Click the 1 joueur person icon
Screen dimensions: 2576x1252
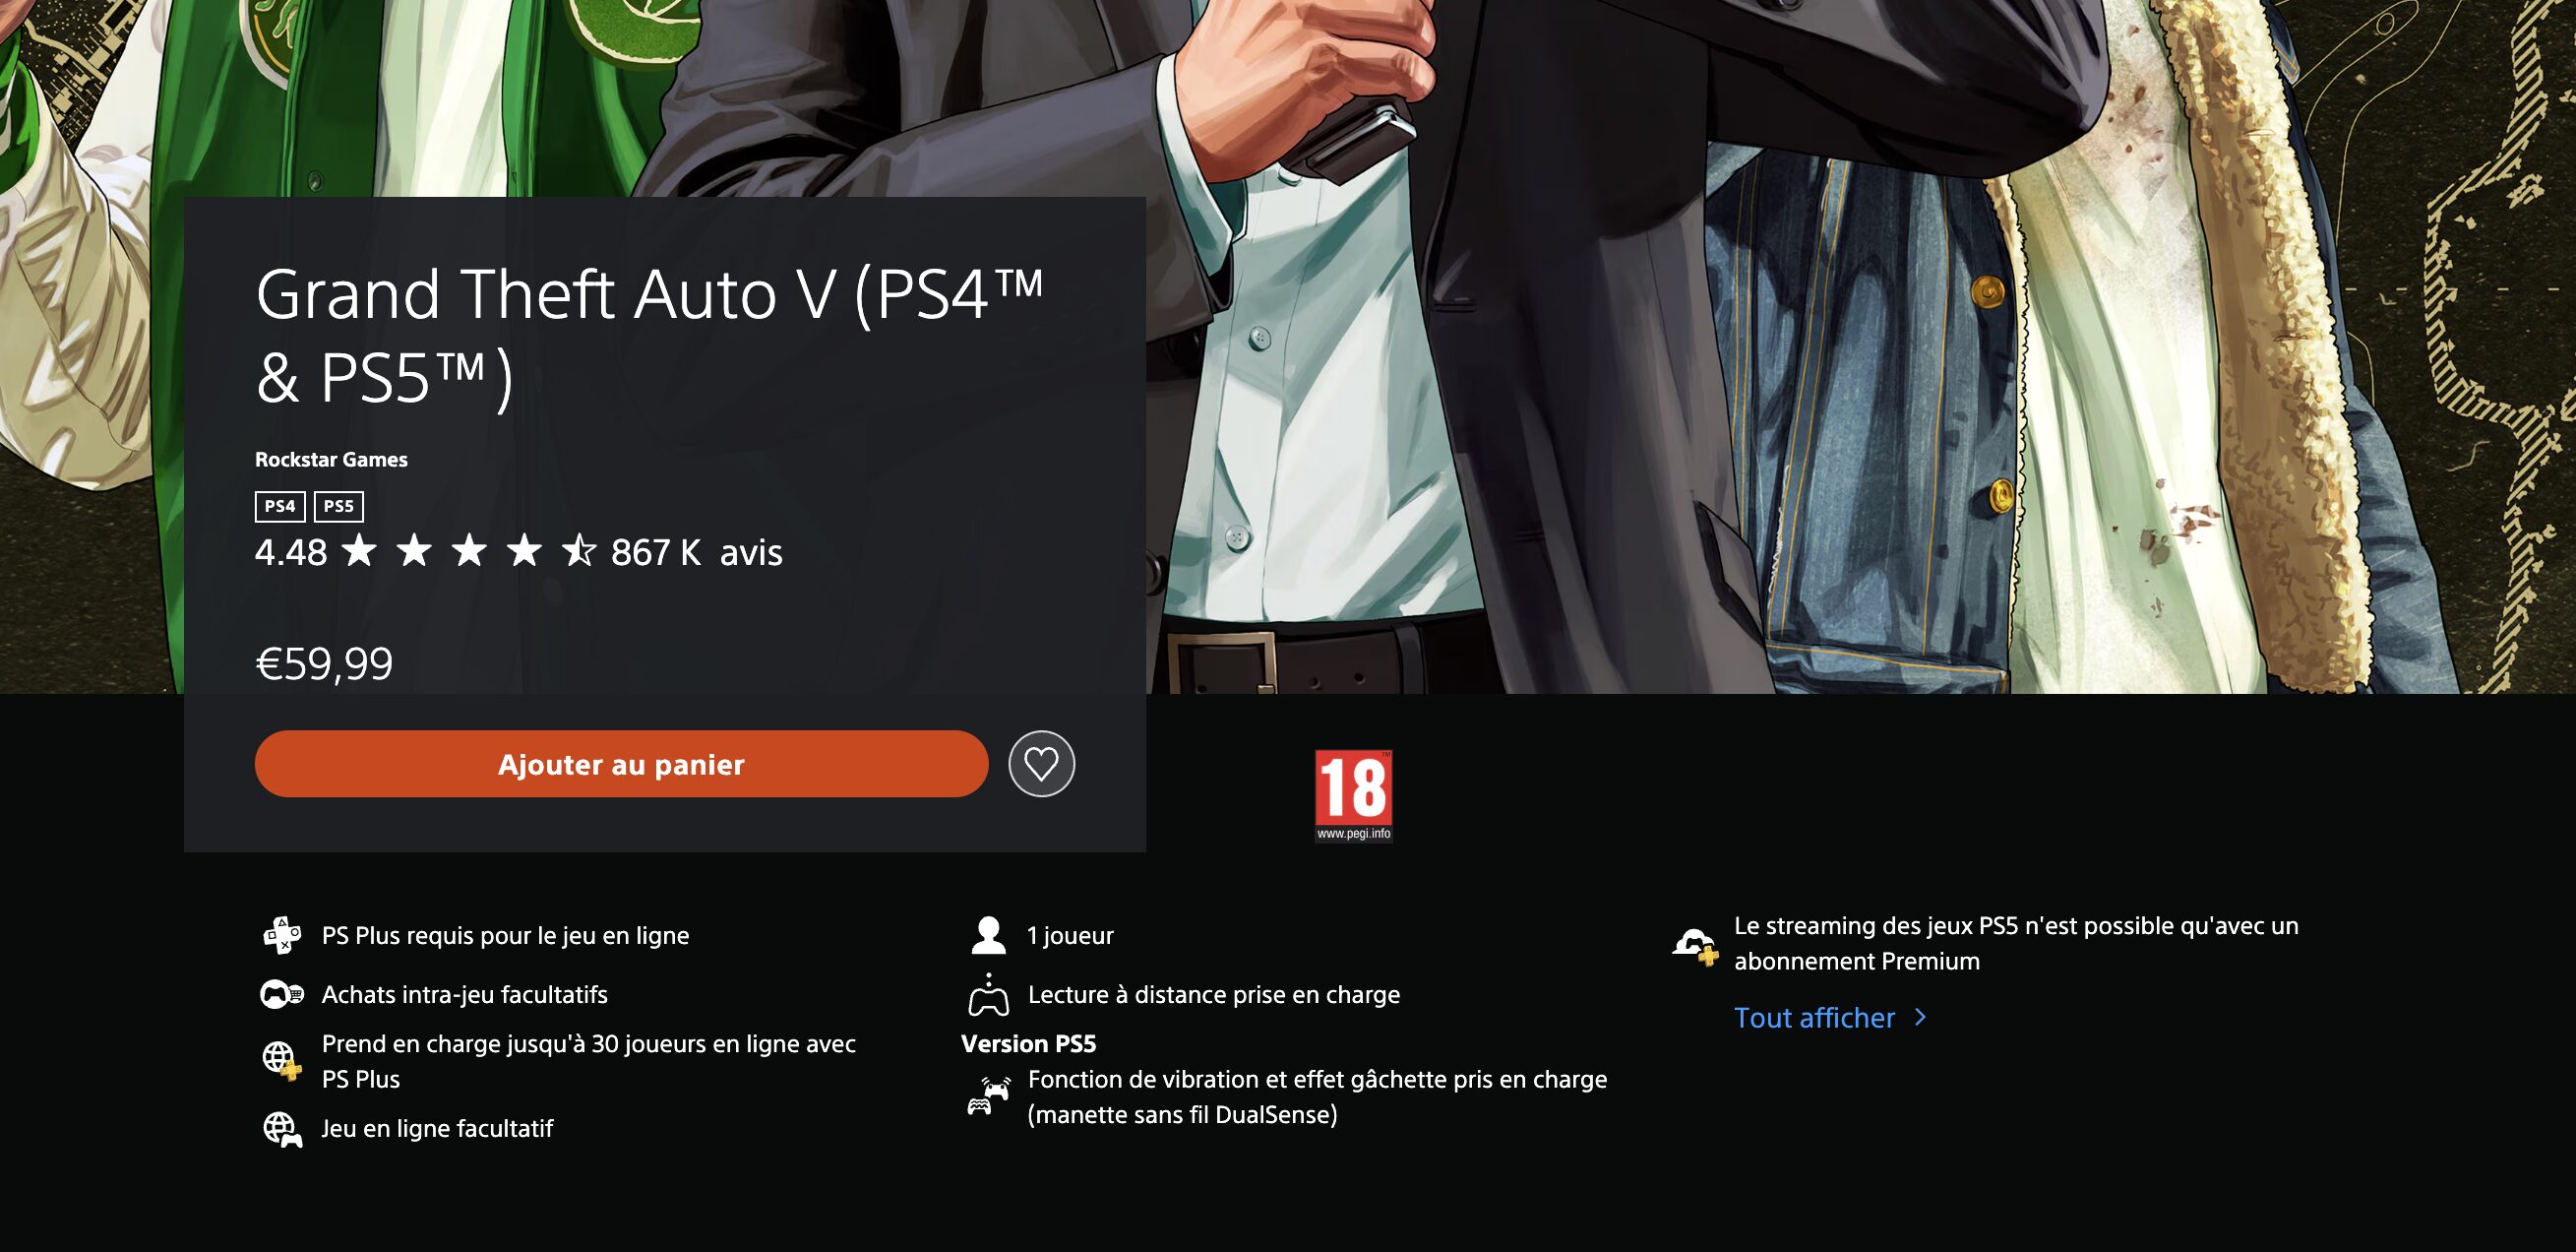tap(988, 935)
